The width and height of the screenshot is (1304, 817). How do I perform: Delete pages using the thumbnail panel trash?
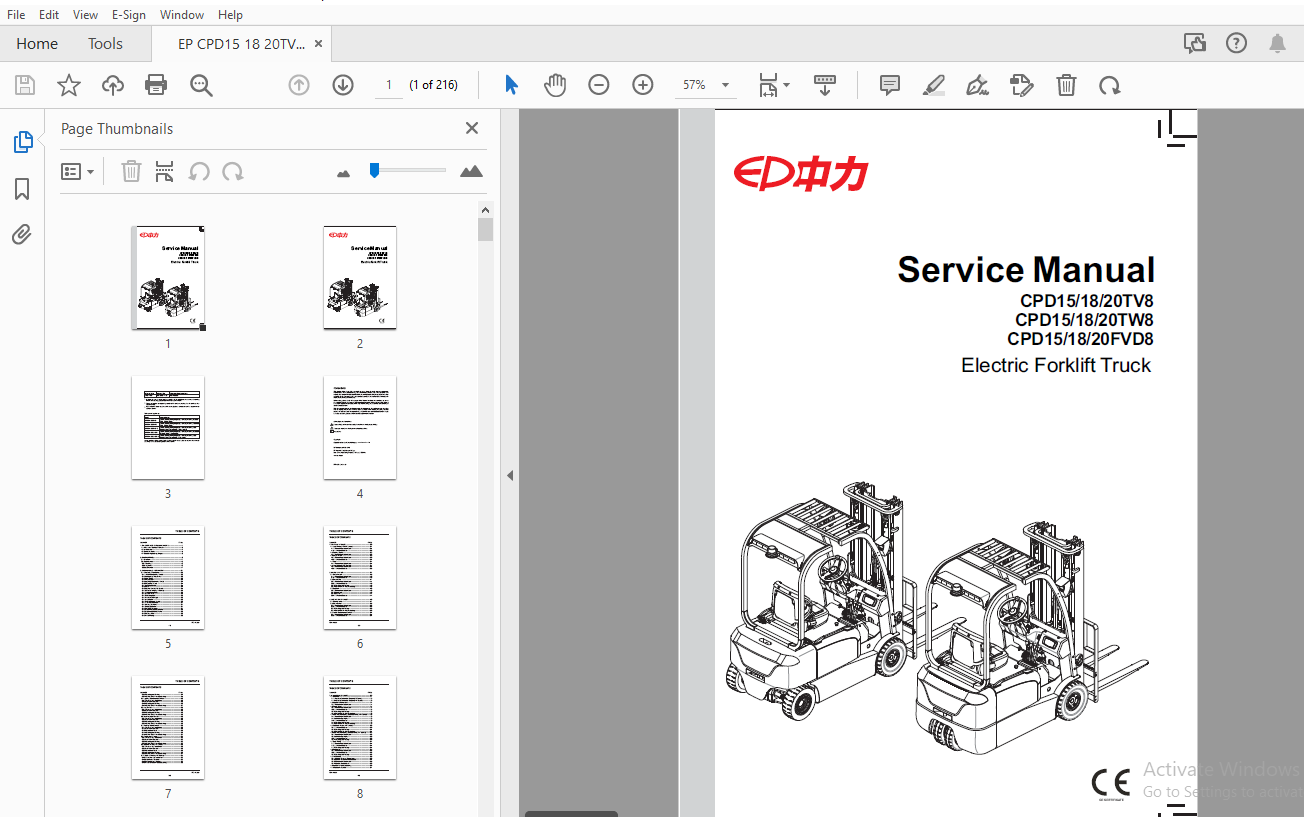pos(131,172)
